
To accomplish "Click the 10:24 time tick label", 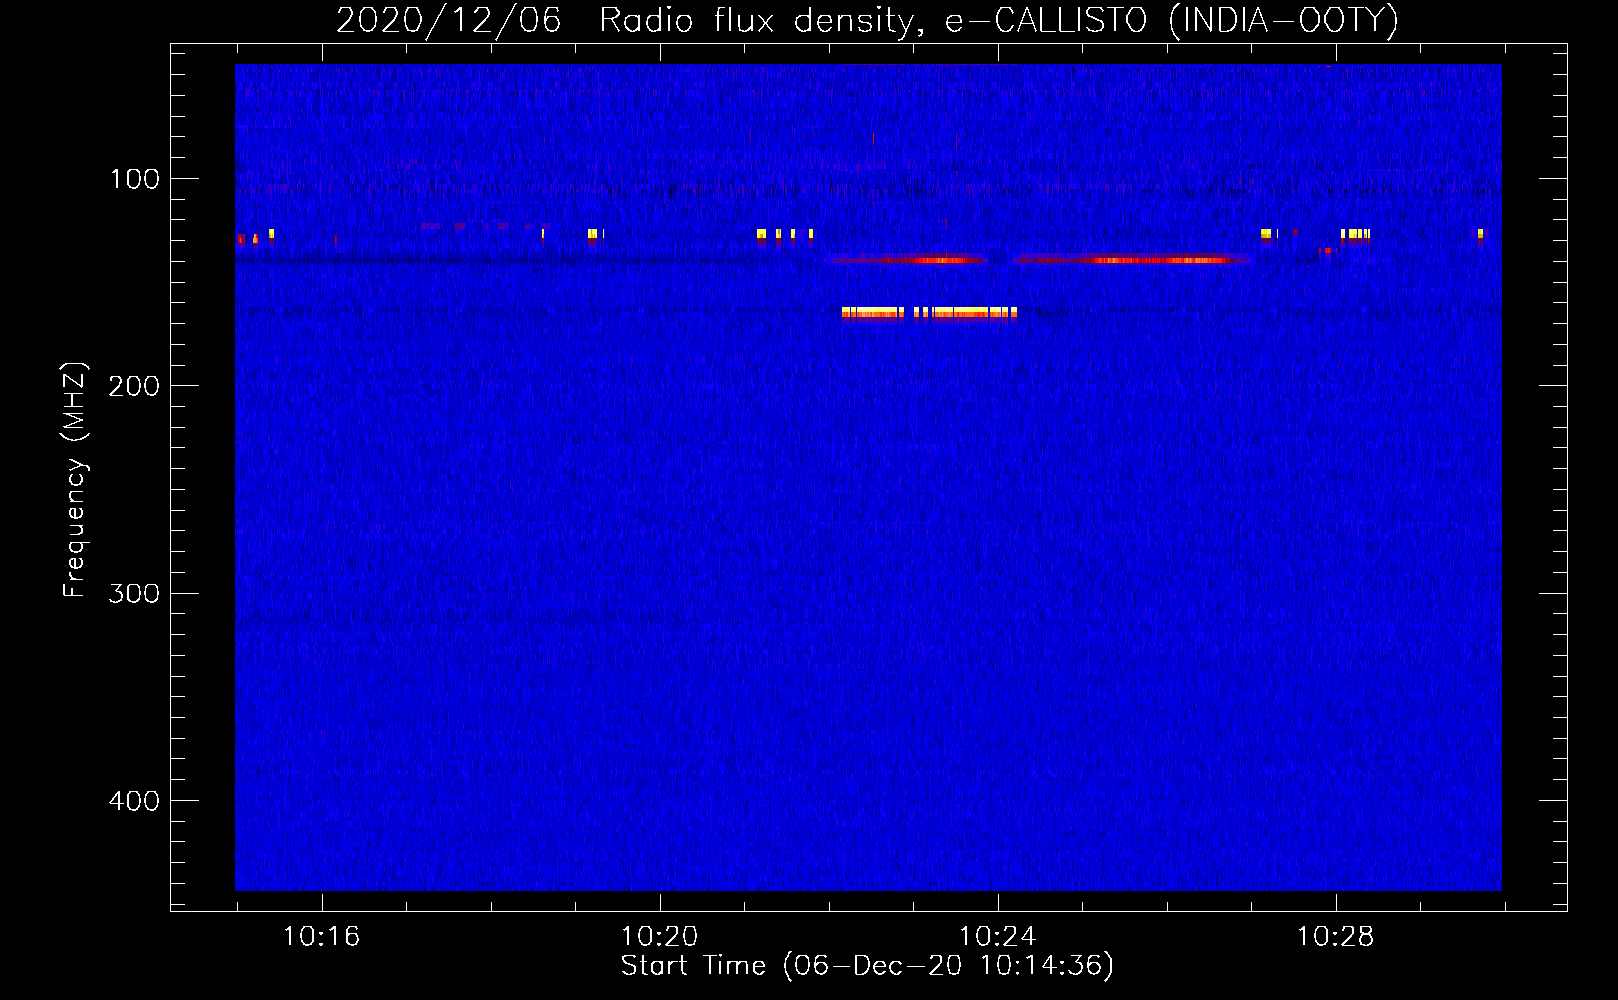I will click(997, 937).
